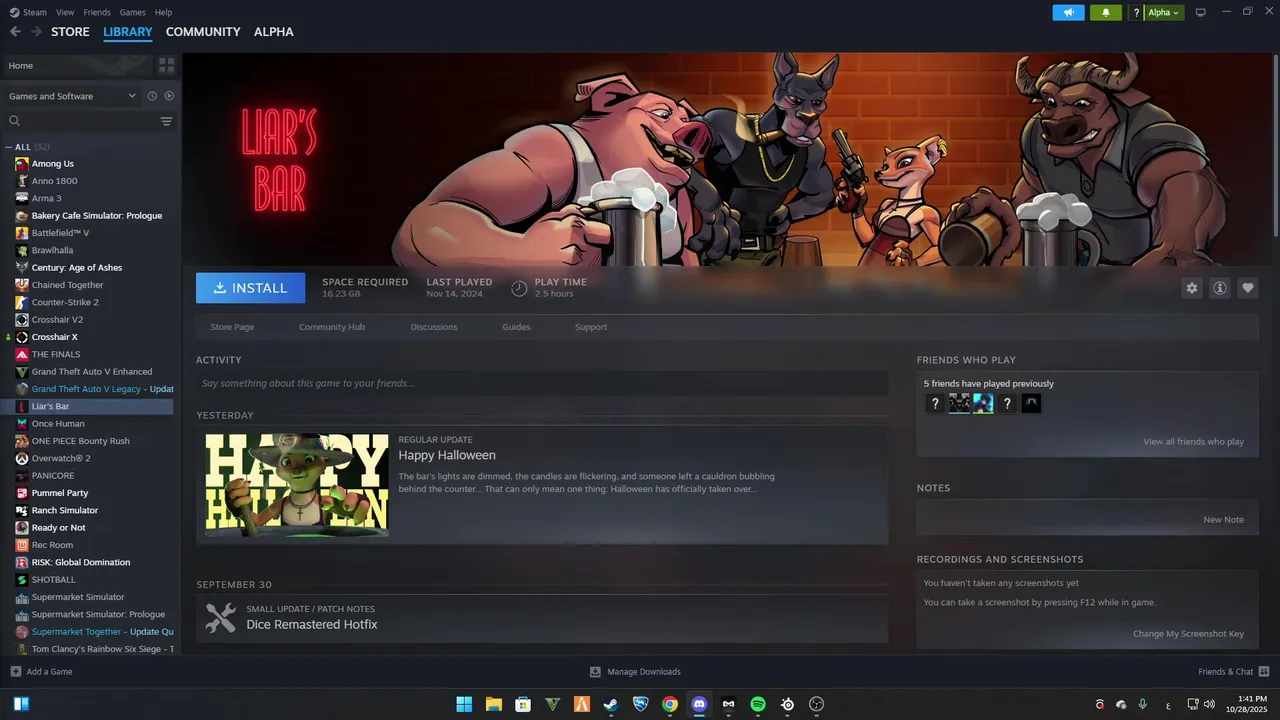Open the announcements megaphone button
Viewport: 1280px width, 720px height.
1068,13
